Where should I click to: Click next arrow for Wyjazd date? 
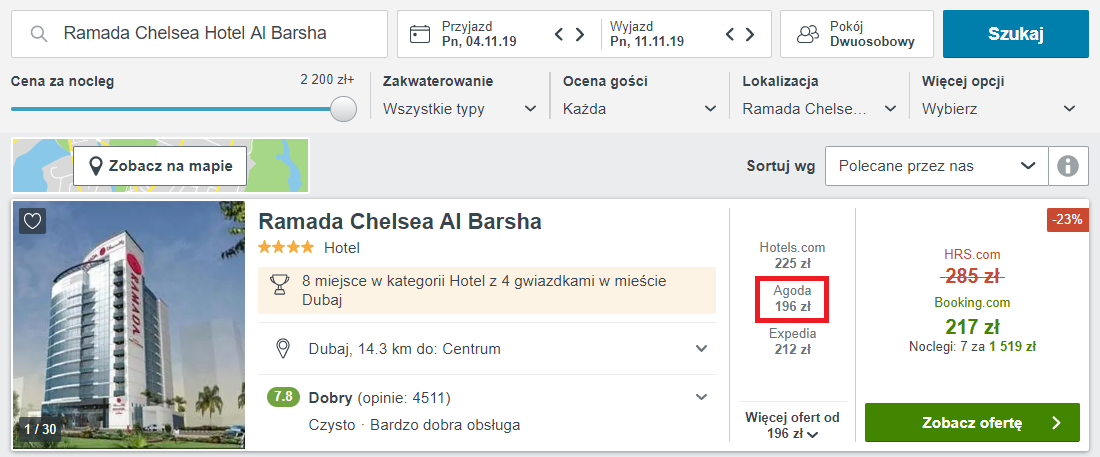[749, 35]
